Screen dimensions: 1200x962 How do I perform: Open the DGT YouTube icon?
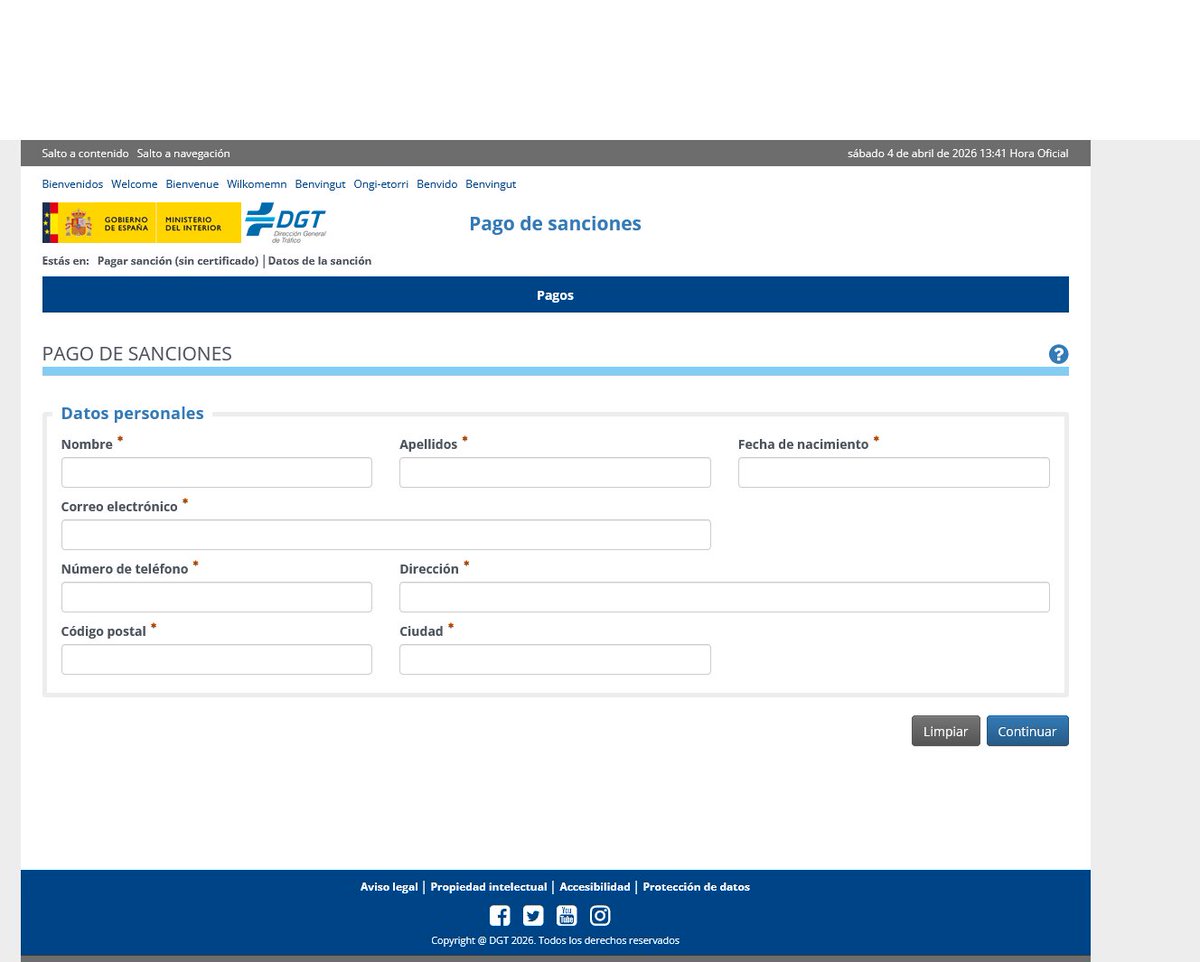[x=566, y=915]
